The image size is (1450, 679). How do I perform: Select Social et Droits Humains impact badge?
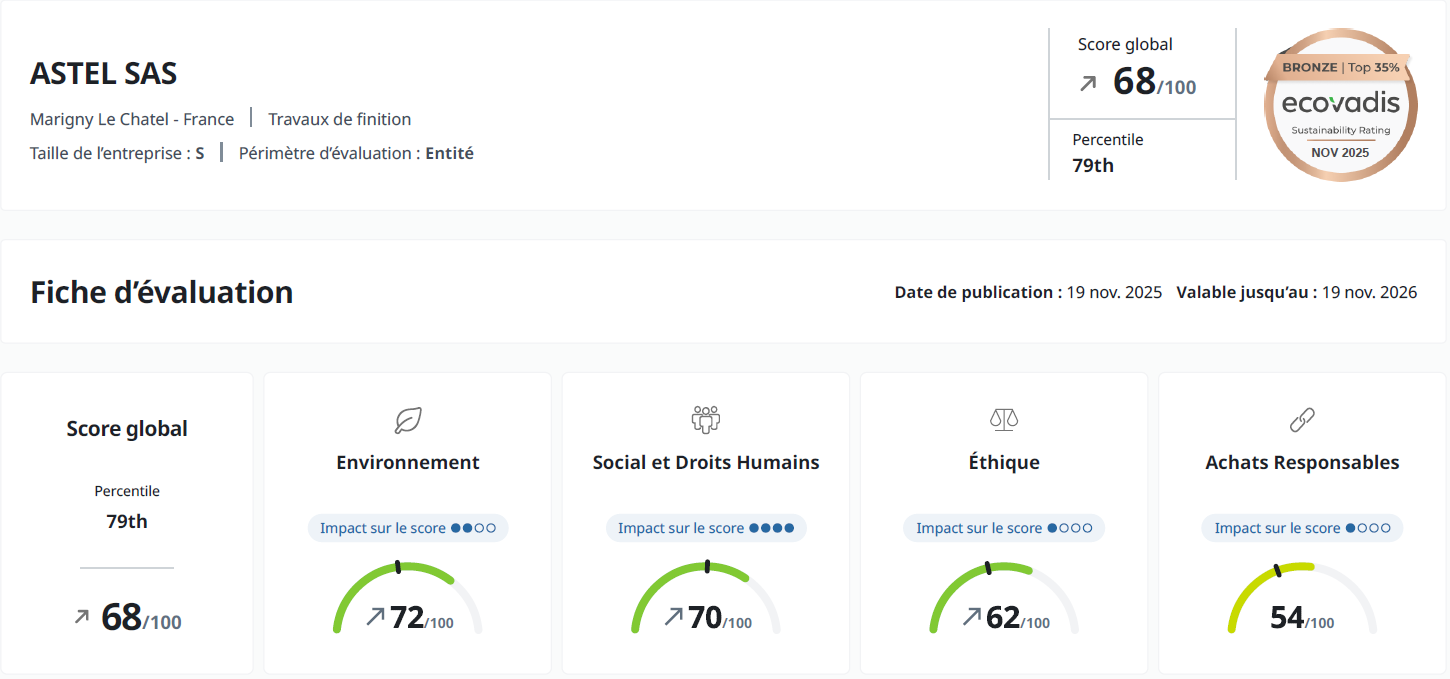706,528
